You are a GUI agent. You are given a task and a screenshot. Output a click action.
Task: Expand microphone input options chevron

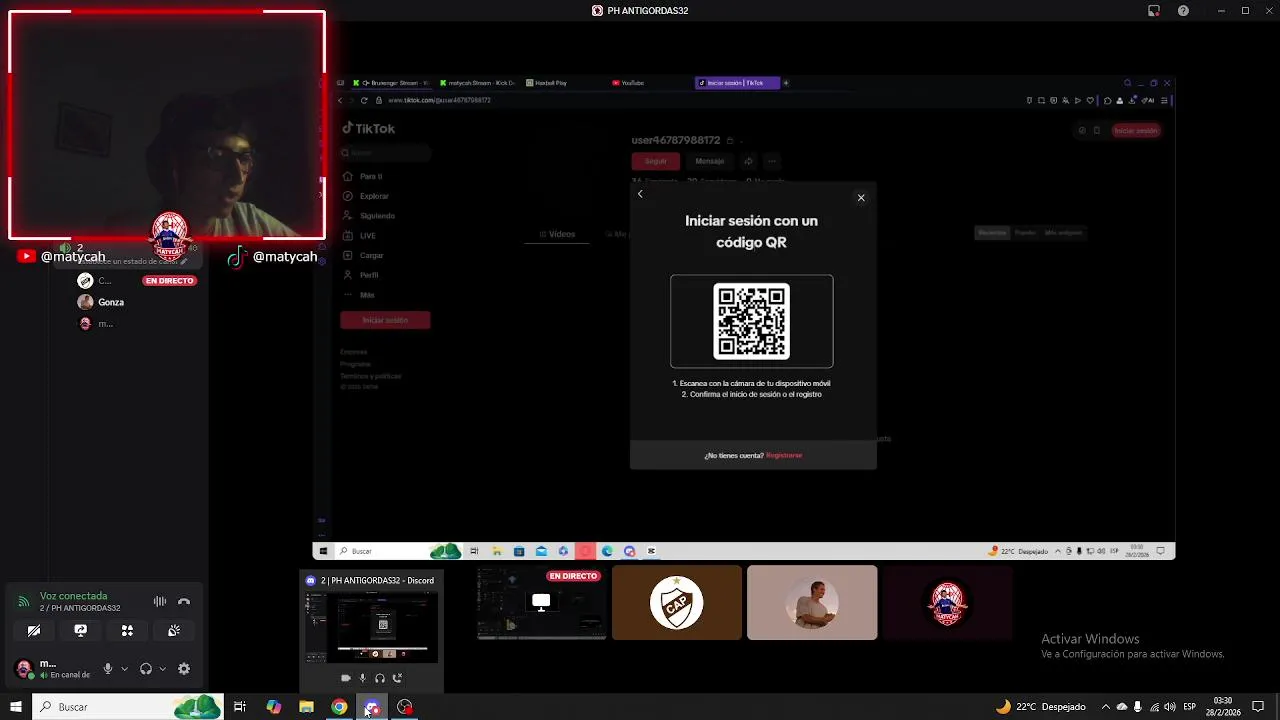pos(124,669)
